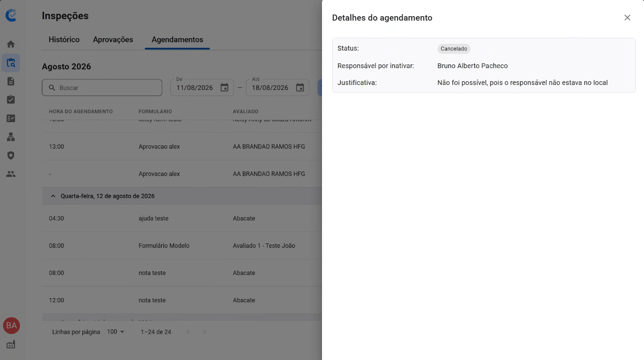Click the search magnifier icon
The height and width of the screenshot is (360, 644).
[x=52, y=87]
